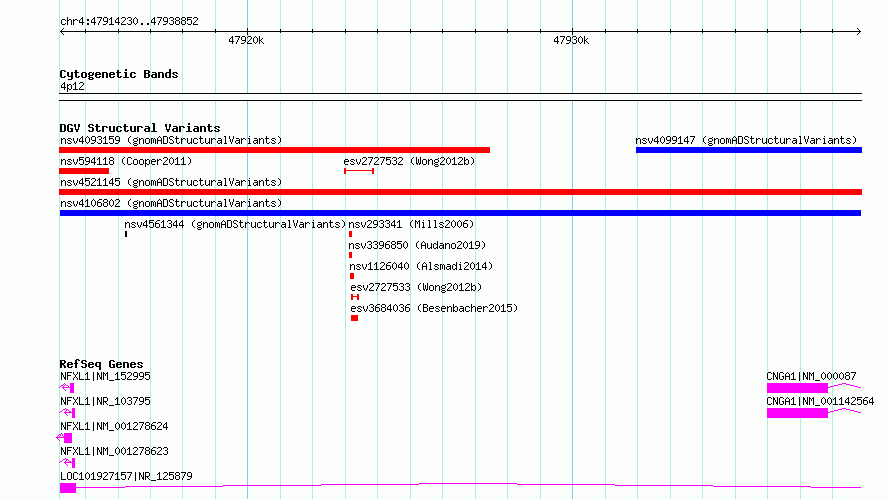
Task: Open the nsv4106802 (gnomADStructuralVariants) label
Action: click(x=171, y=203)
